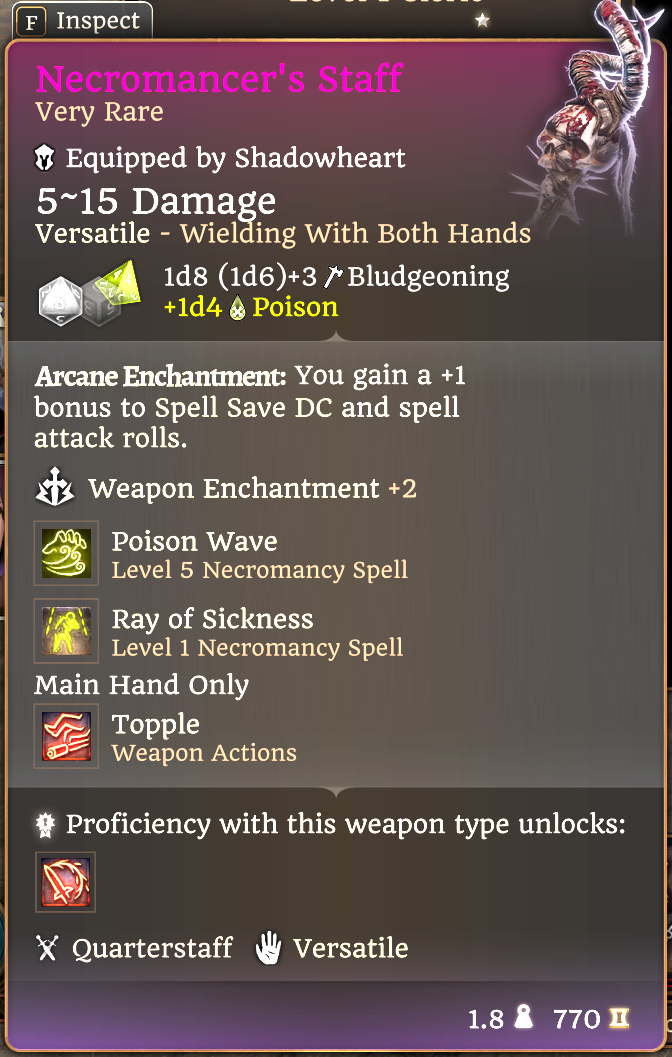Open the Inspect tab
The image size is (672, 1057).
[82, 21]
